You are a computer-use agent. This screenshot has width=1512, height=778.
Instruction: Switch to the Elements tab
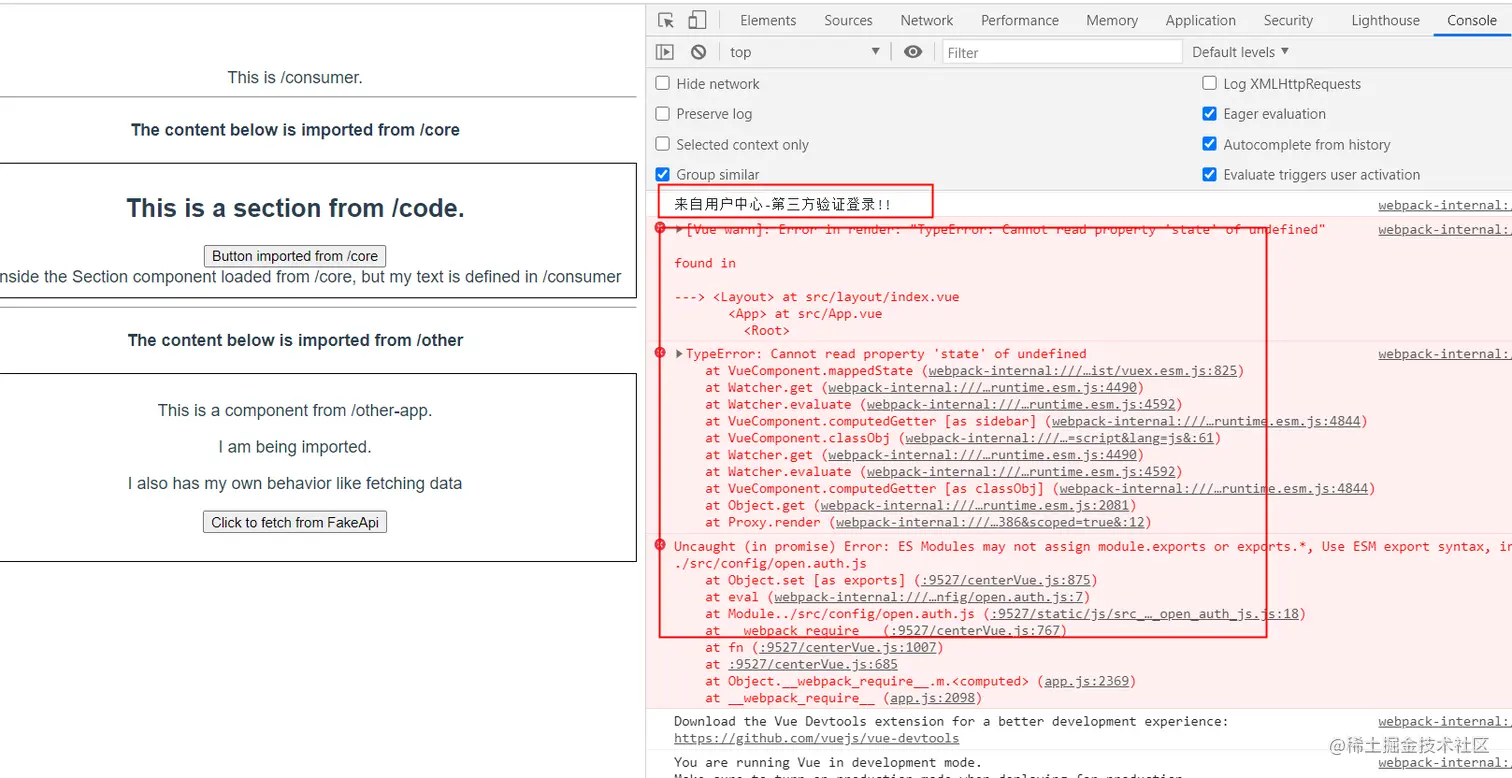point(768,20)
